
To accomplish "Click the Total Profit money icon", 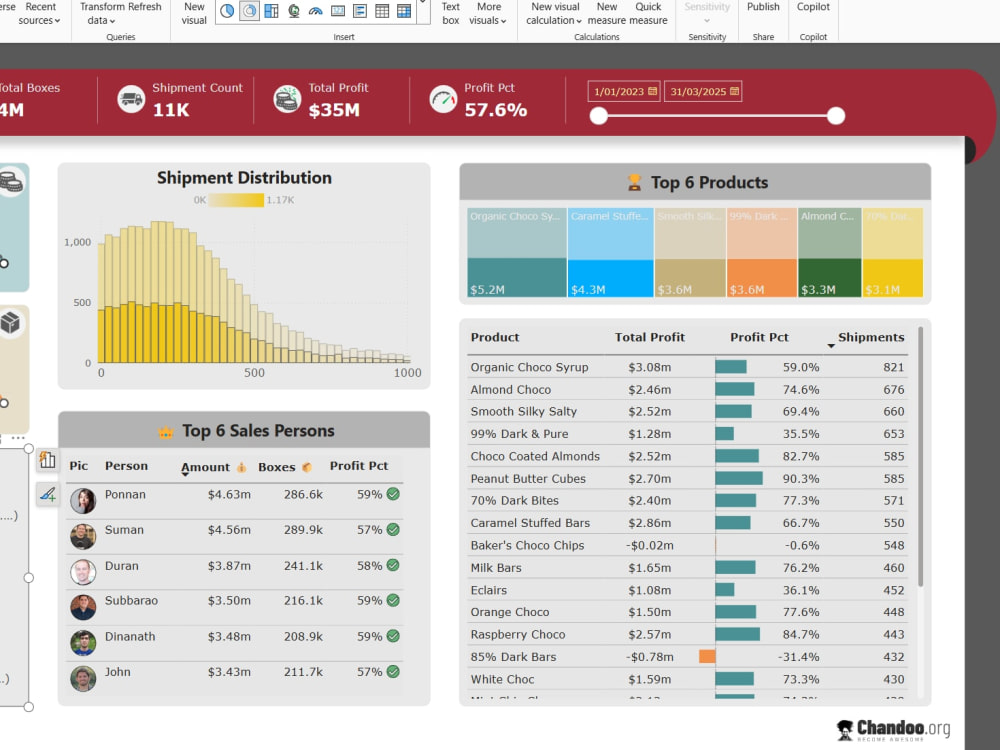I will [x=287, y=99].
